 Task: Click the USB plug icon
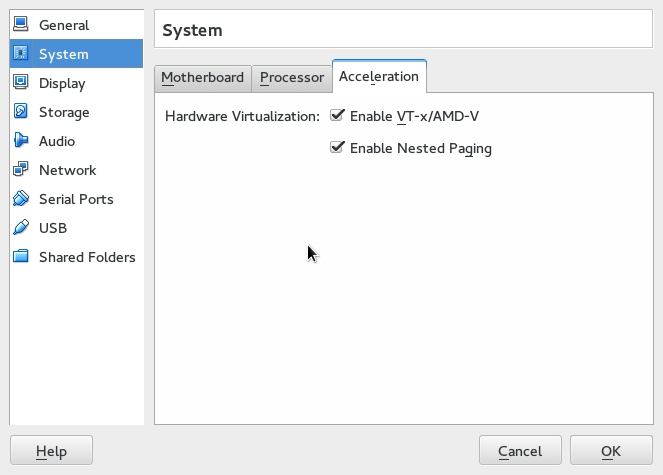coord(21,228)
